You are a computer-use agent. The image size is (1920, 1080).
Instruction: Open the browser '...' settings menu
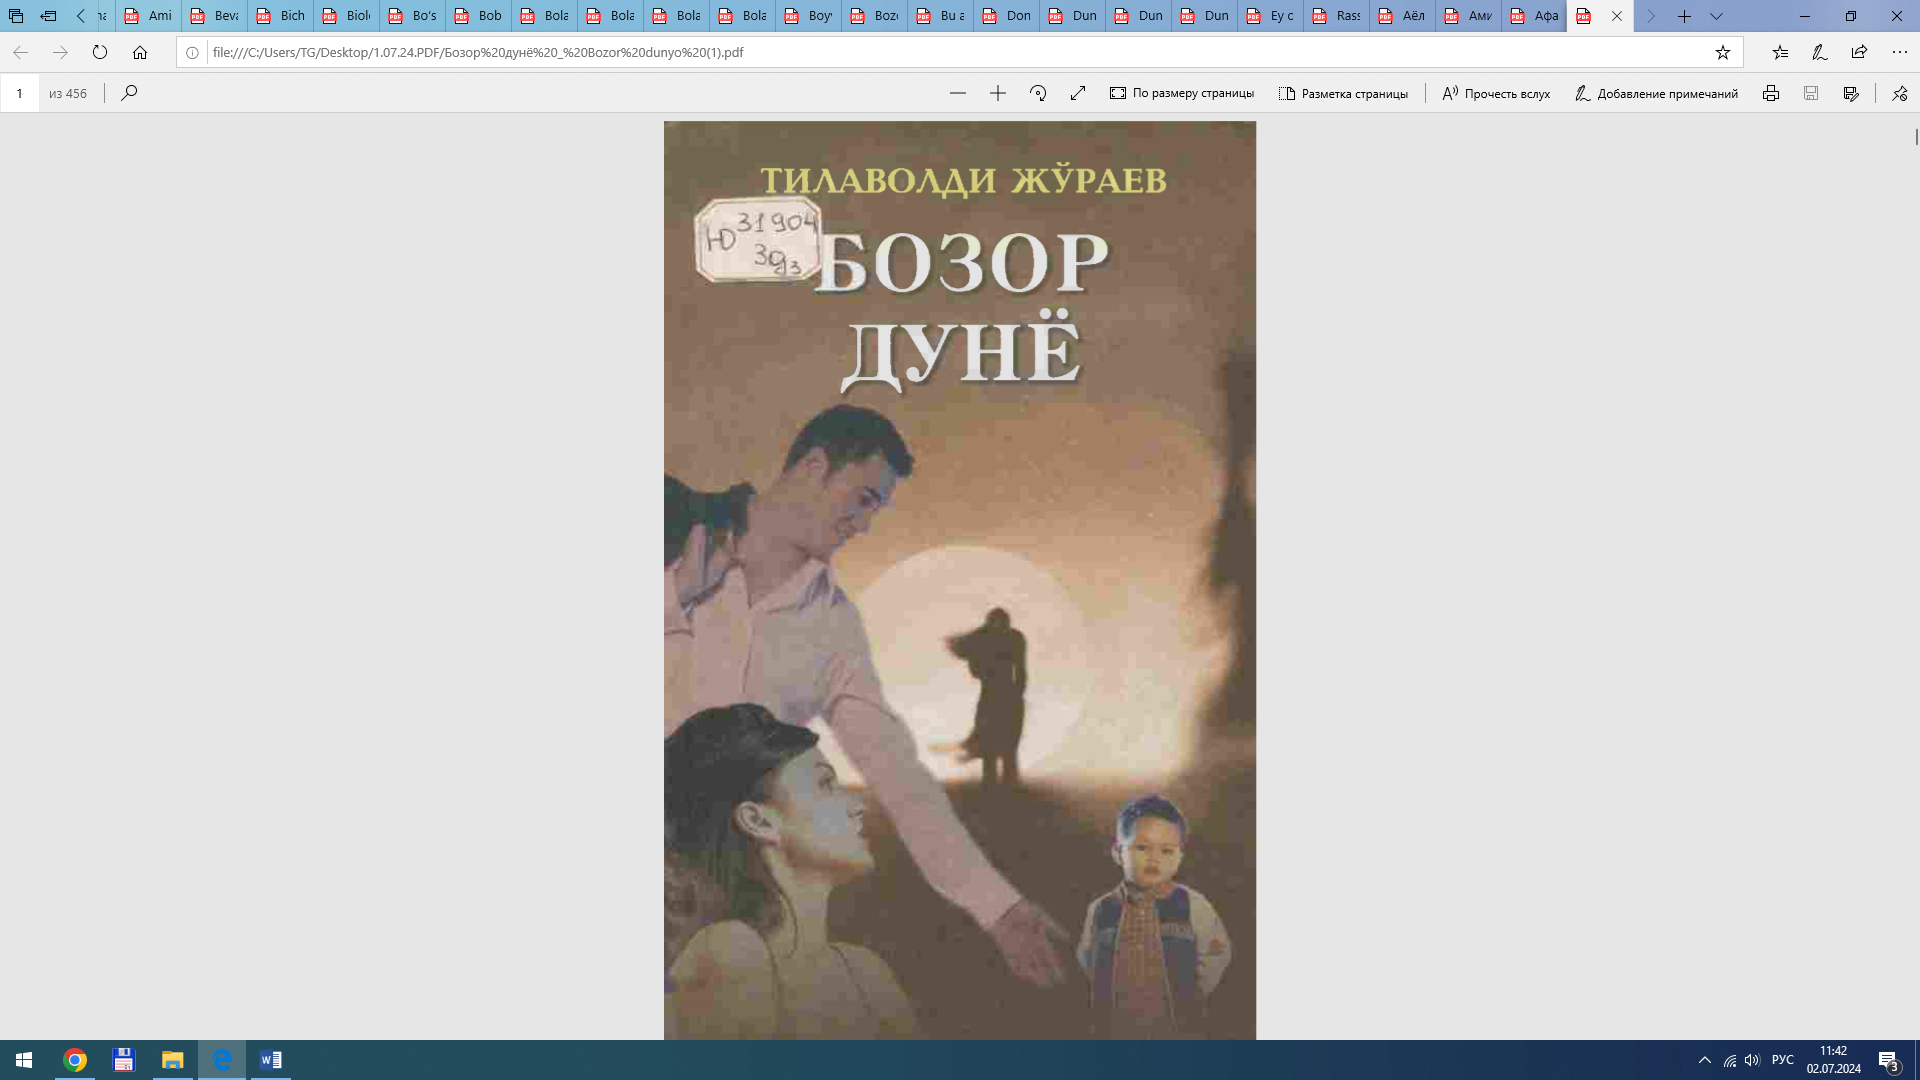click(1899, 52)
